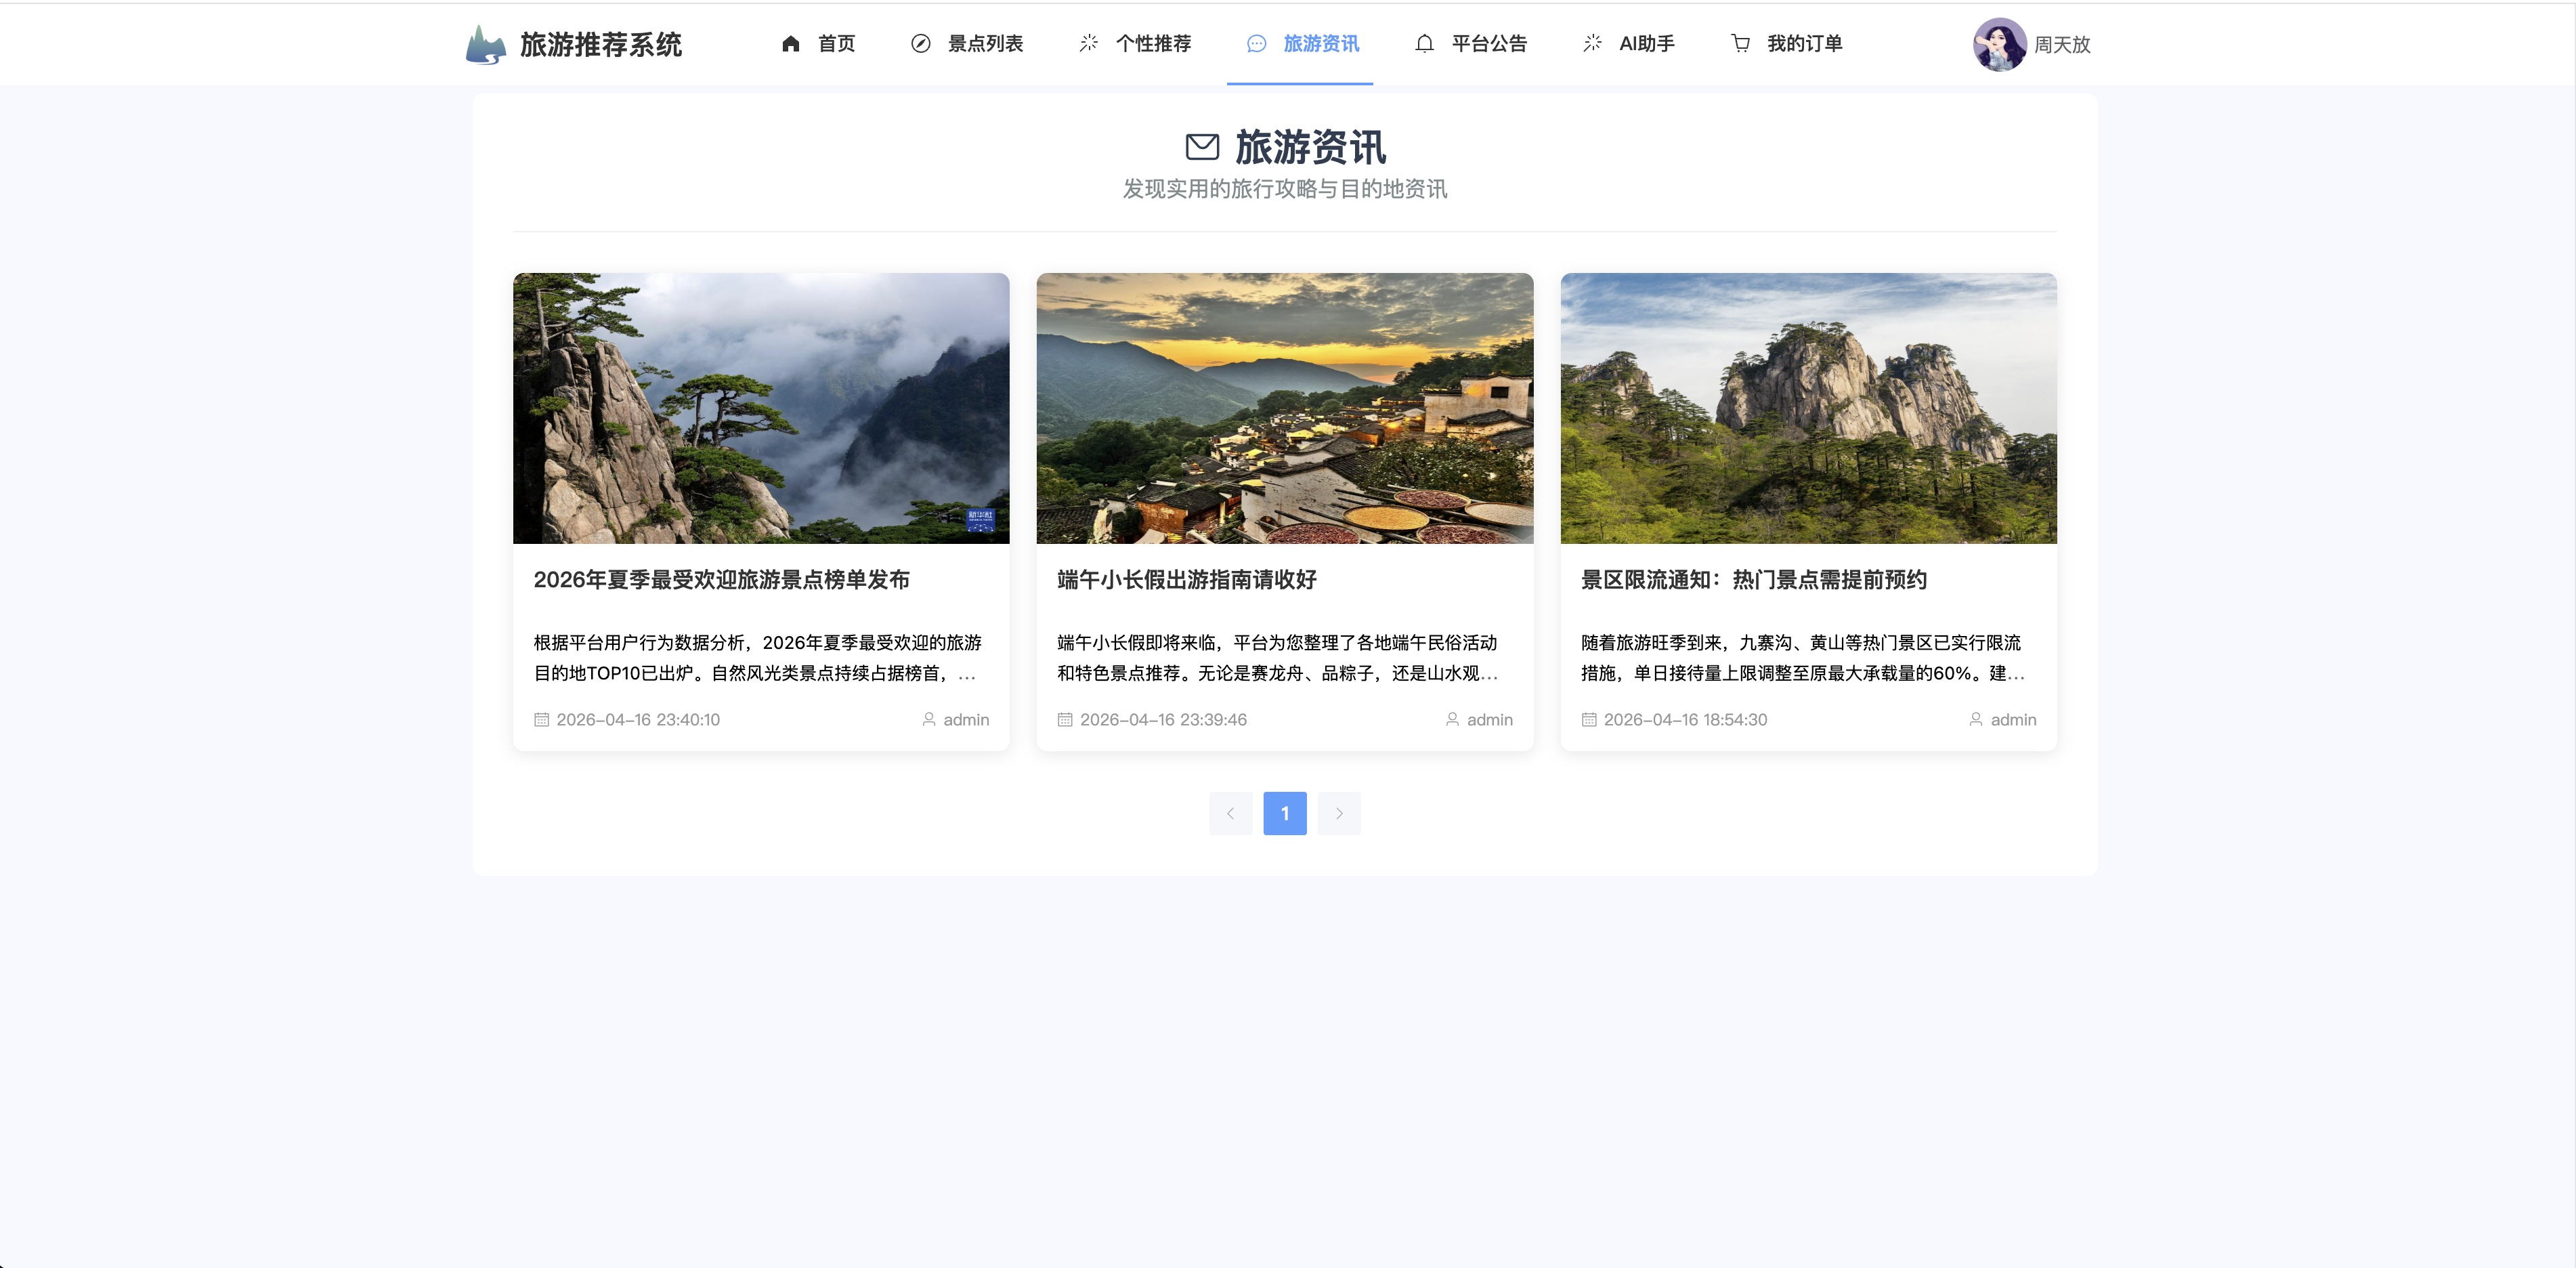Open article 景区限流通知：热门景点需提前预约
Image resolution: width=2576 pixels, height=1268 pixels.
click(x=1753, y=579)
